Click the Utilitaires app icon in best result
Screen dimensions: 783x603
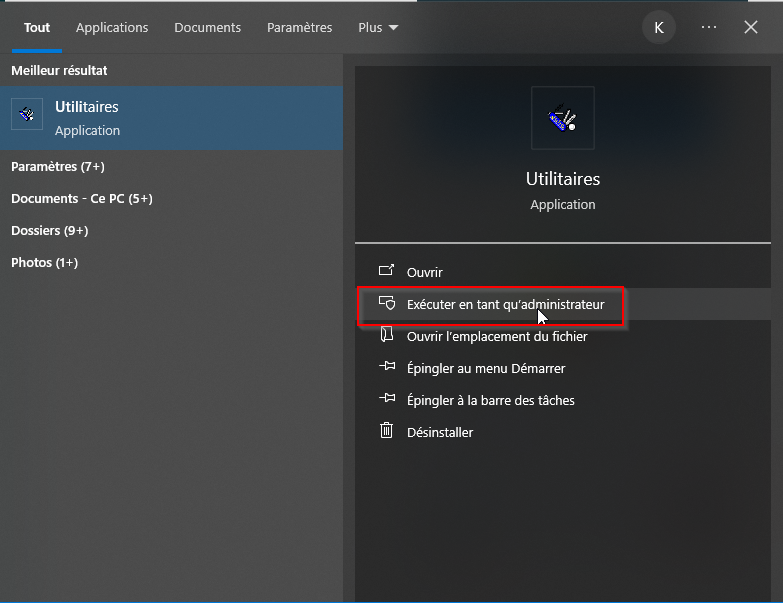pyautogui.click(x=27, y=114)
